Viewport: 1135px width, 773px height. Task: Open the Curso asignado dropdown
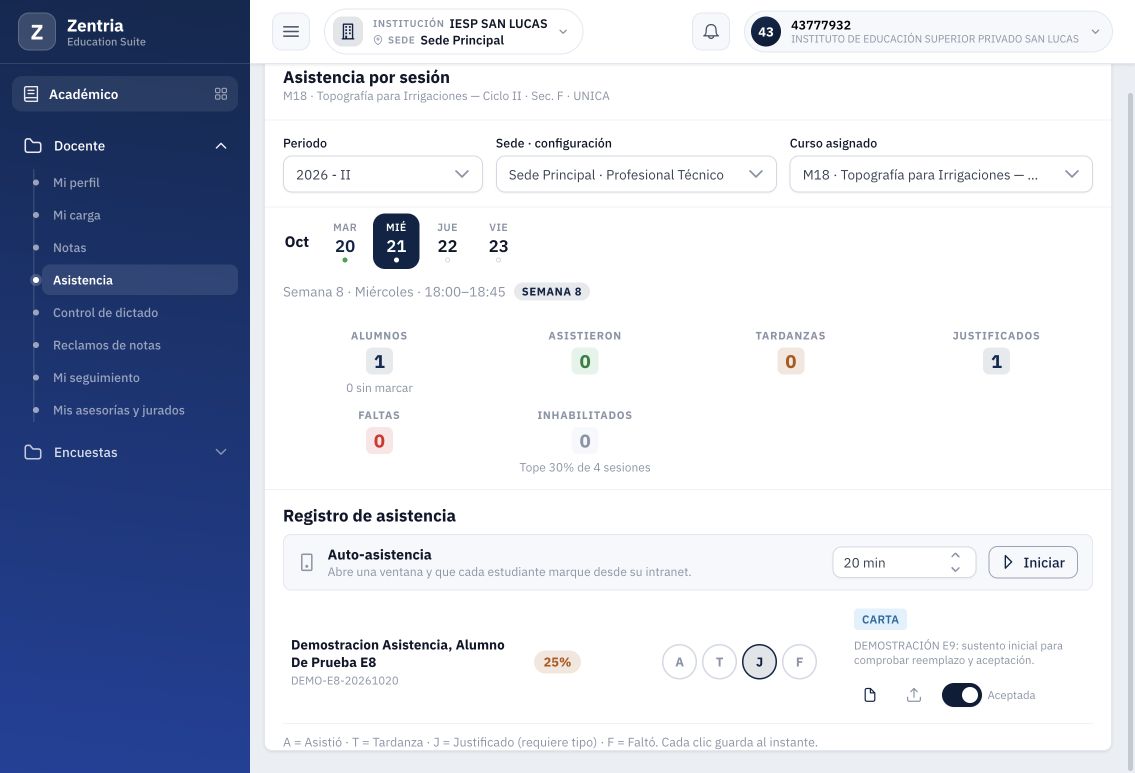[941, 174]
